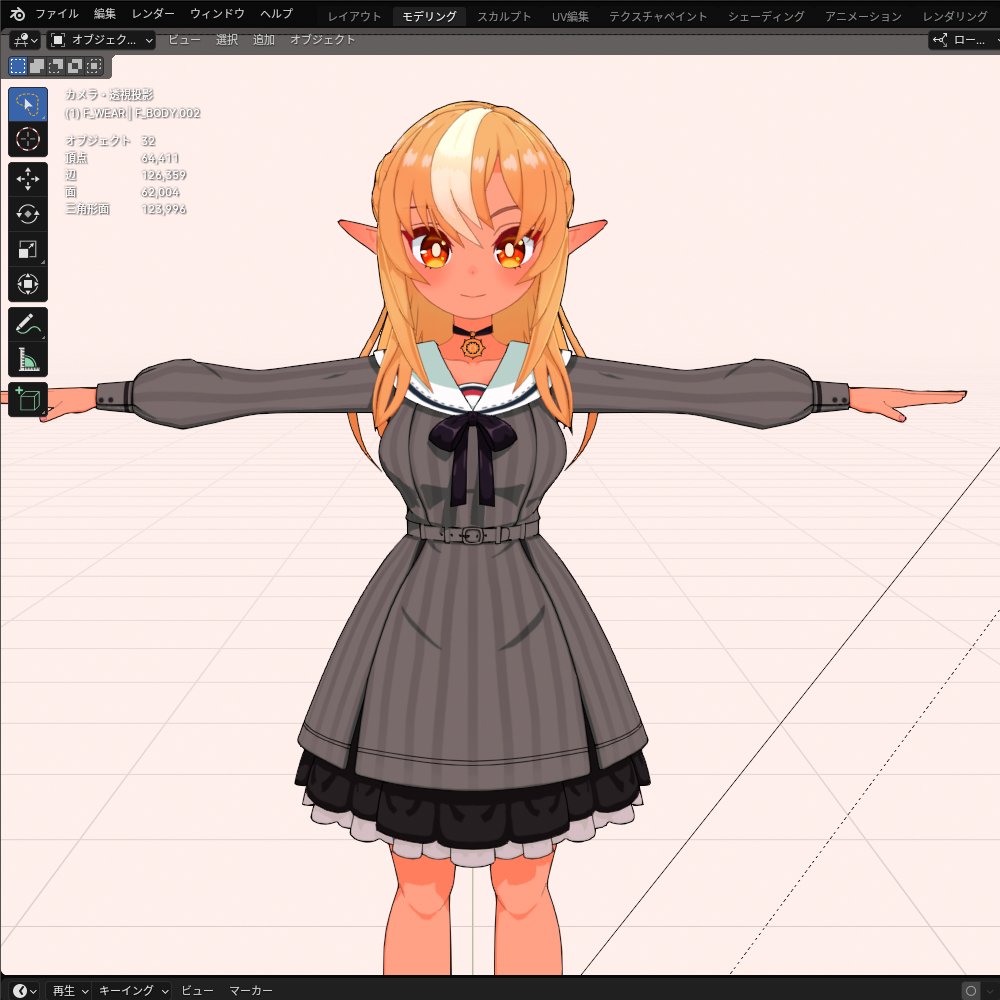This screenshot has height=1000, width=1000.
Task: Open the ファイル menu
Action: coord(57,13)
